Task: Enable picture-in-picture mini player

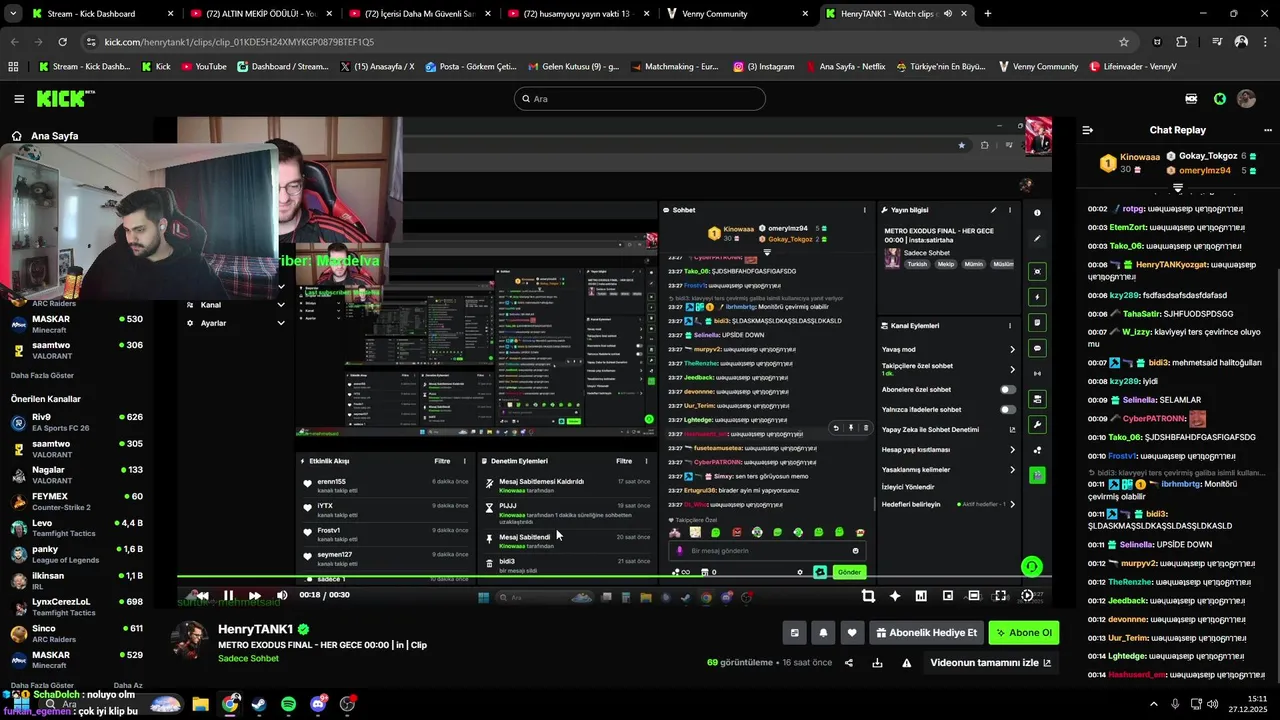Action: [948, 596]
